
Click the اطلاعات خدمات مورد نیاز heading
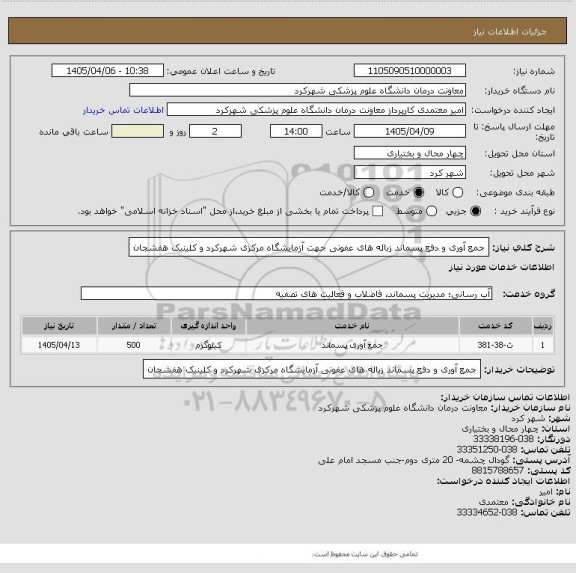501,267
